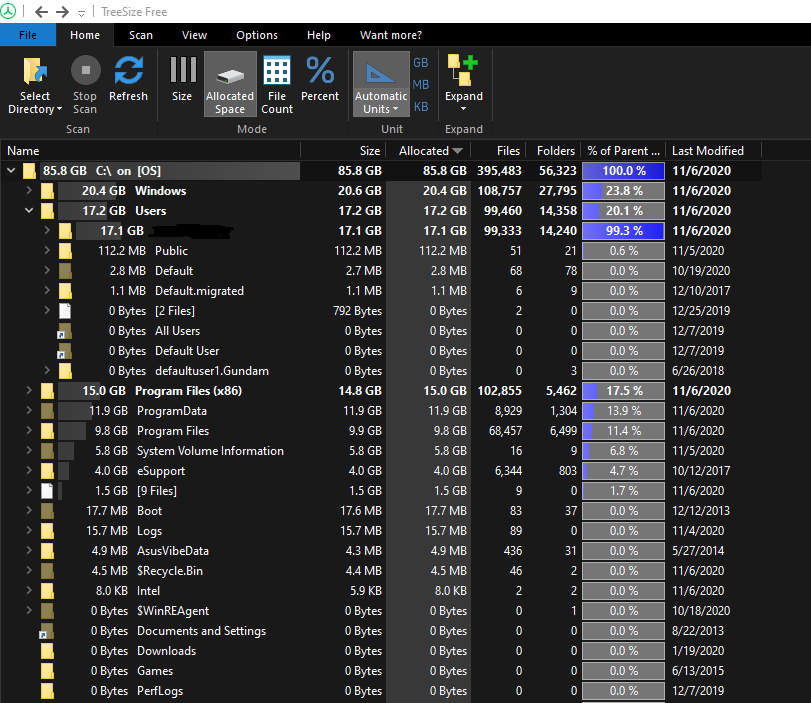Image resolution: width=811 pixels, height=703 pixels.
Task: Click the Want more? link
Action: (x=390, y=34)
